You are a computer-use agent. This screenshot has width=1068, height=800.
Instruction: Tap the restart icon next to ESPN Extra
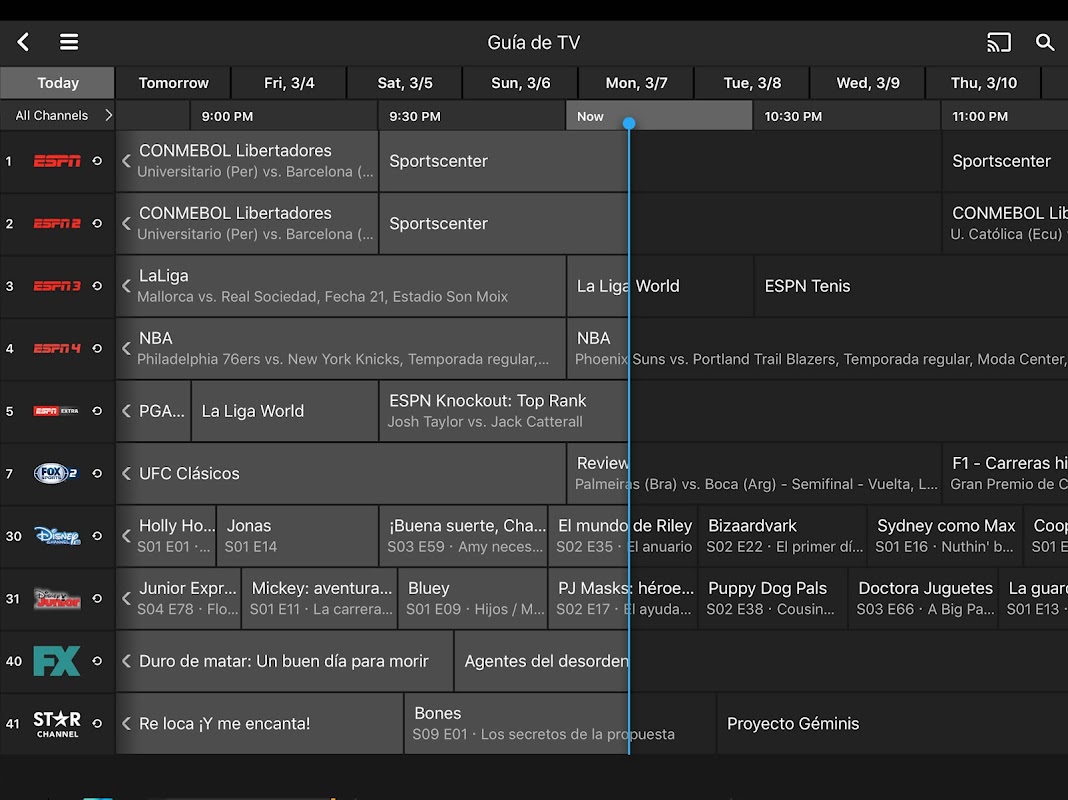click(x=97, y=411)
